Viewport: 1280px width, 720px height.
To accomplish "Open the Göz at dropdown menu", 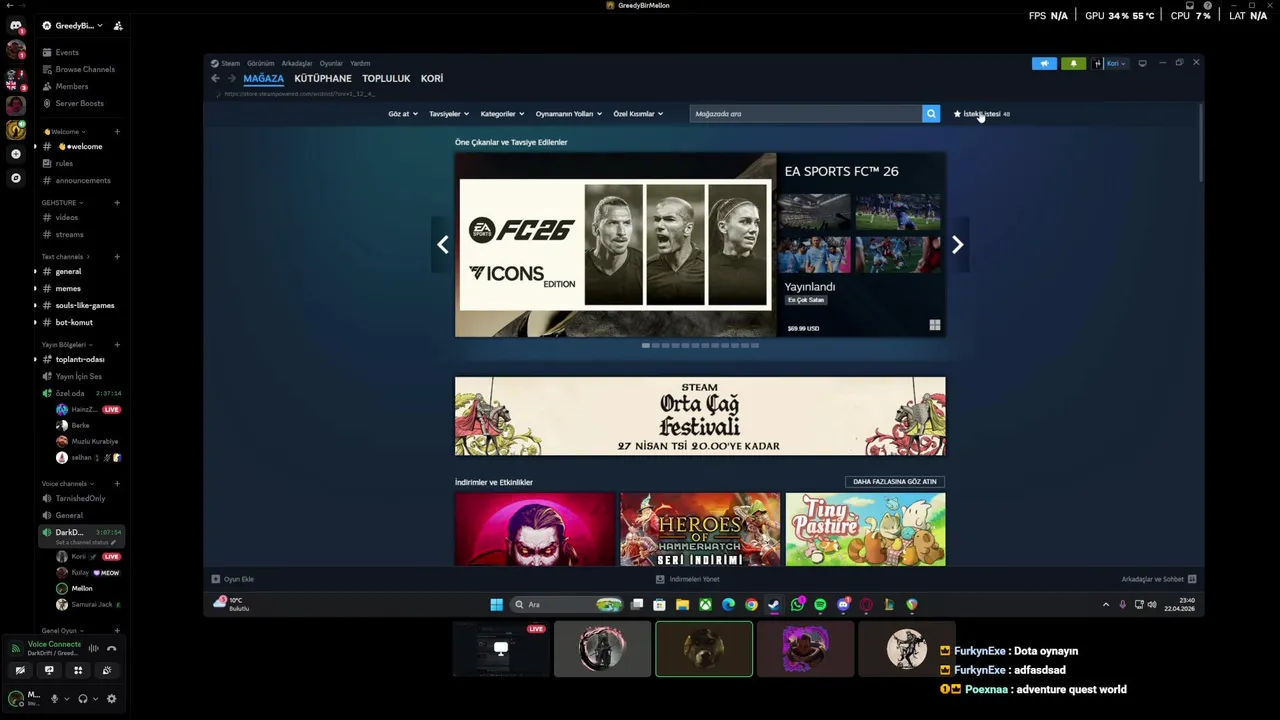I will coord(403,114).
